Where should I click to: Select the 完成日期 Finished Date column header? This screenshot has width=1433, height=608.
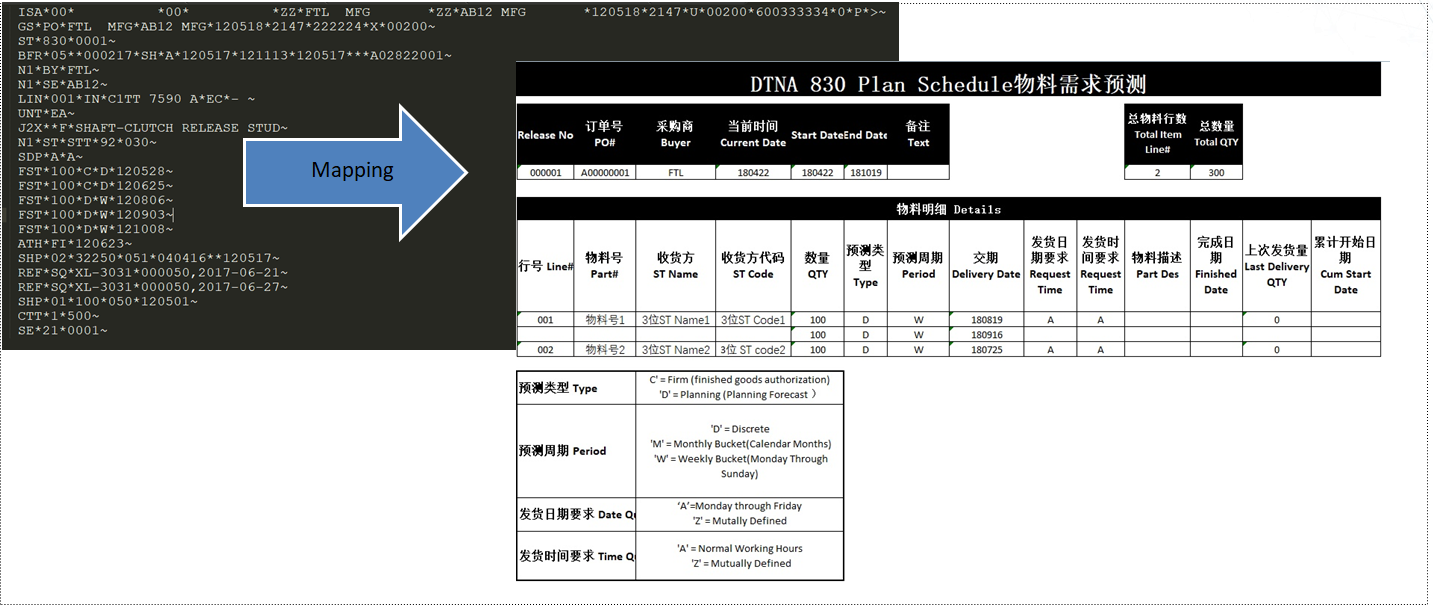point(1216,266)
